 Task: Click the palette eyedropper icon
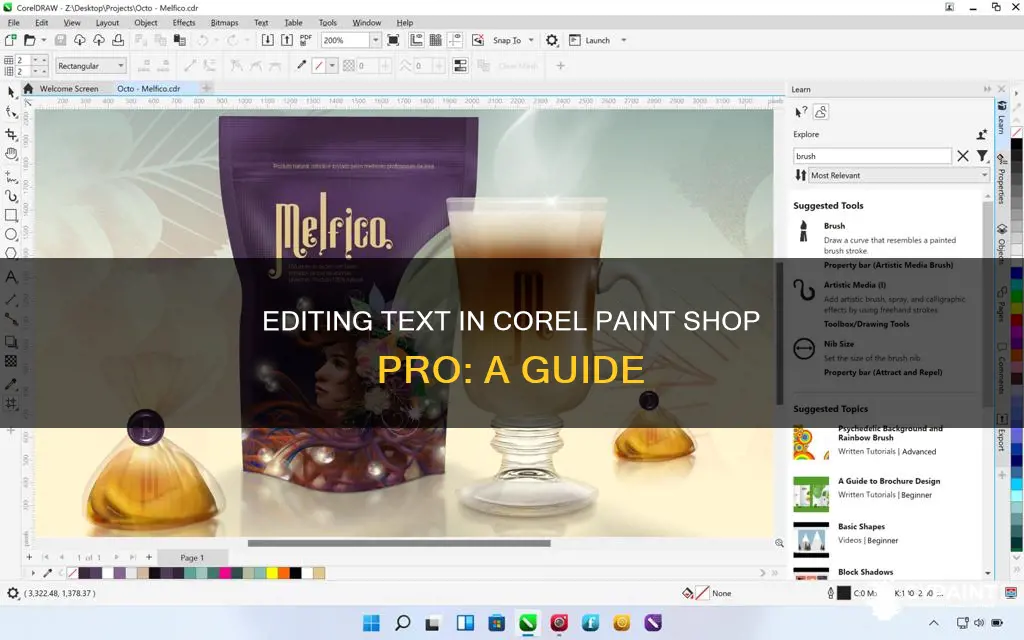[x=47, y=573]
